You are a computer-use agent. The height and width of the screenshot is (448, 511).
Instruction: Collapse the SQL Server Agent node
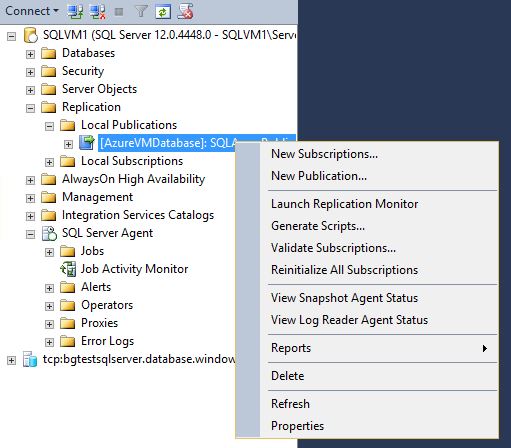[x=30, y=234]
